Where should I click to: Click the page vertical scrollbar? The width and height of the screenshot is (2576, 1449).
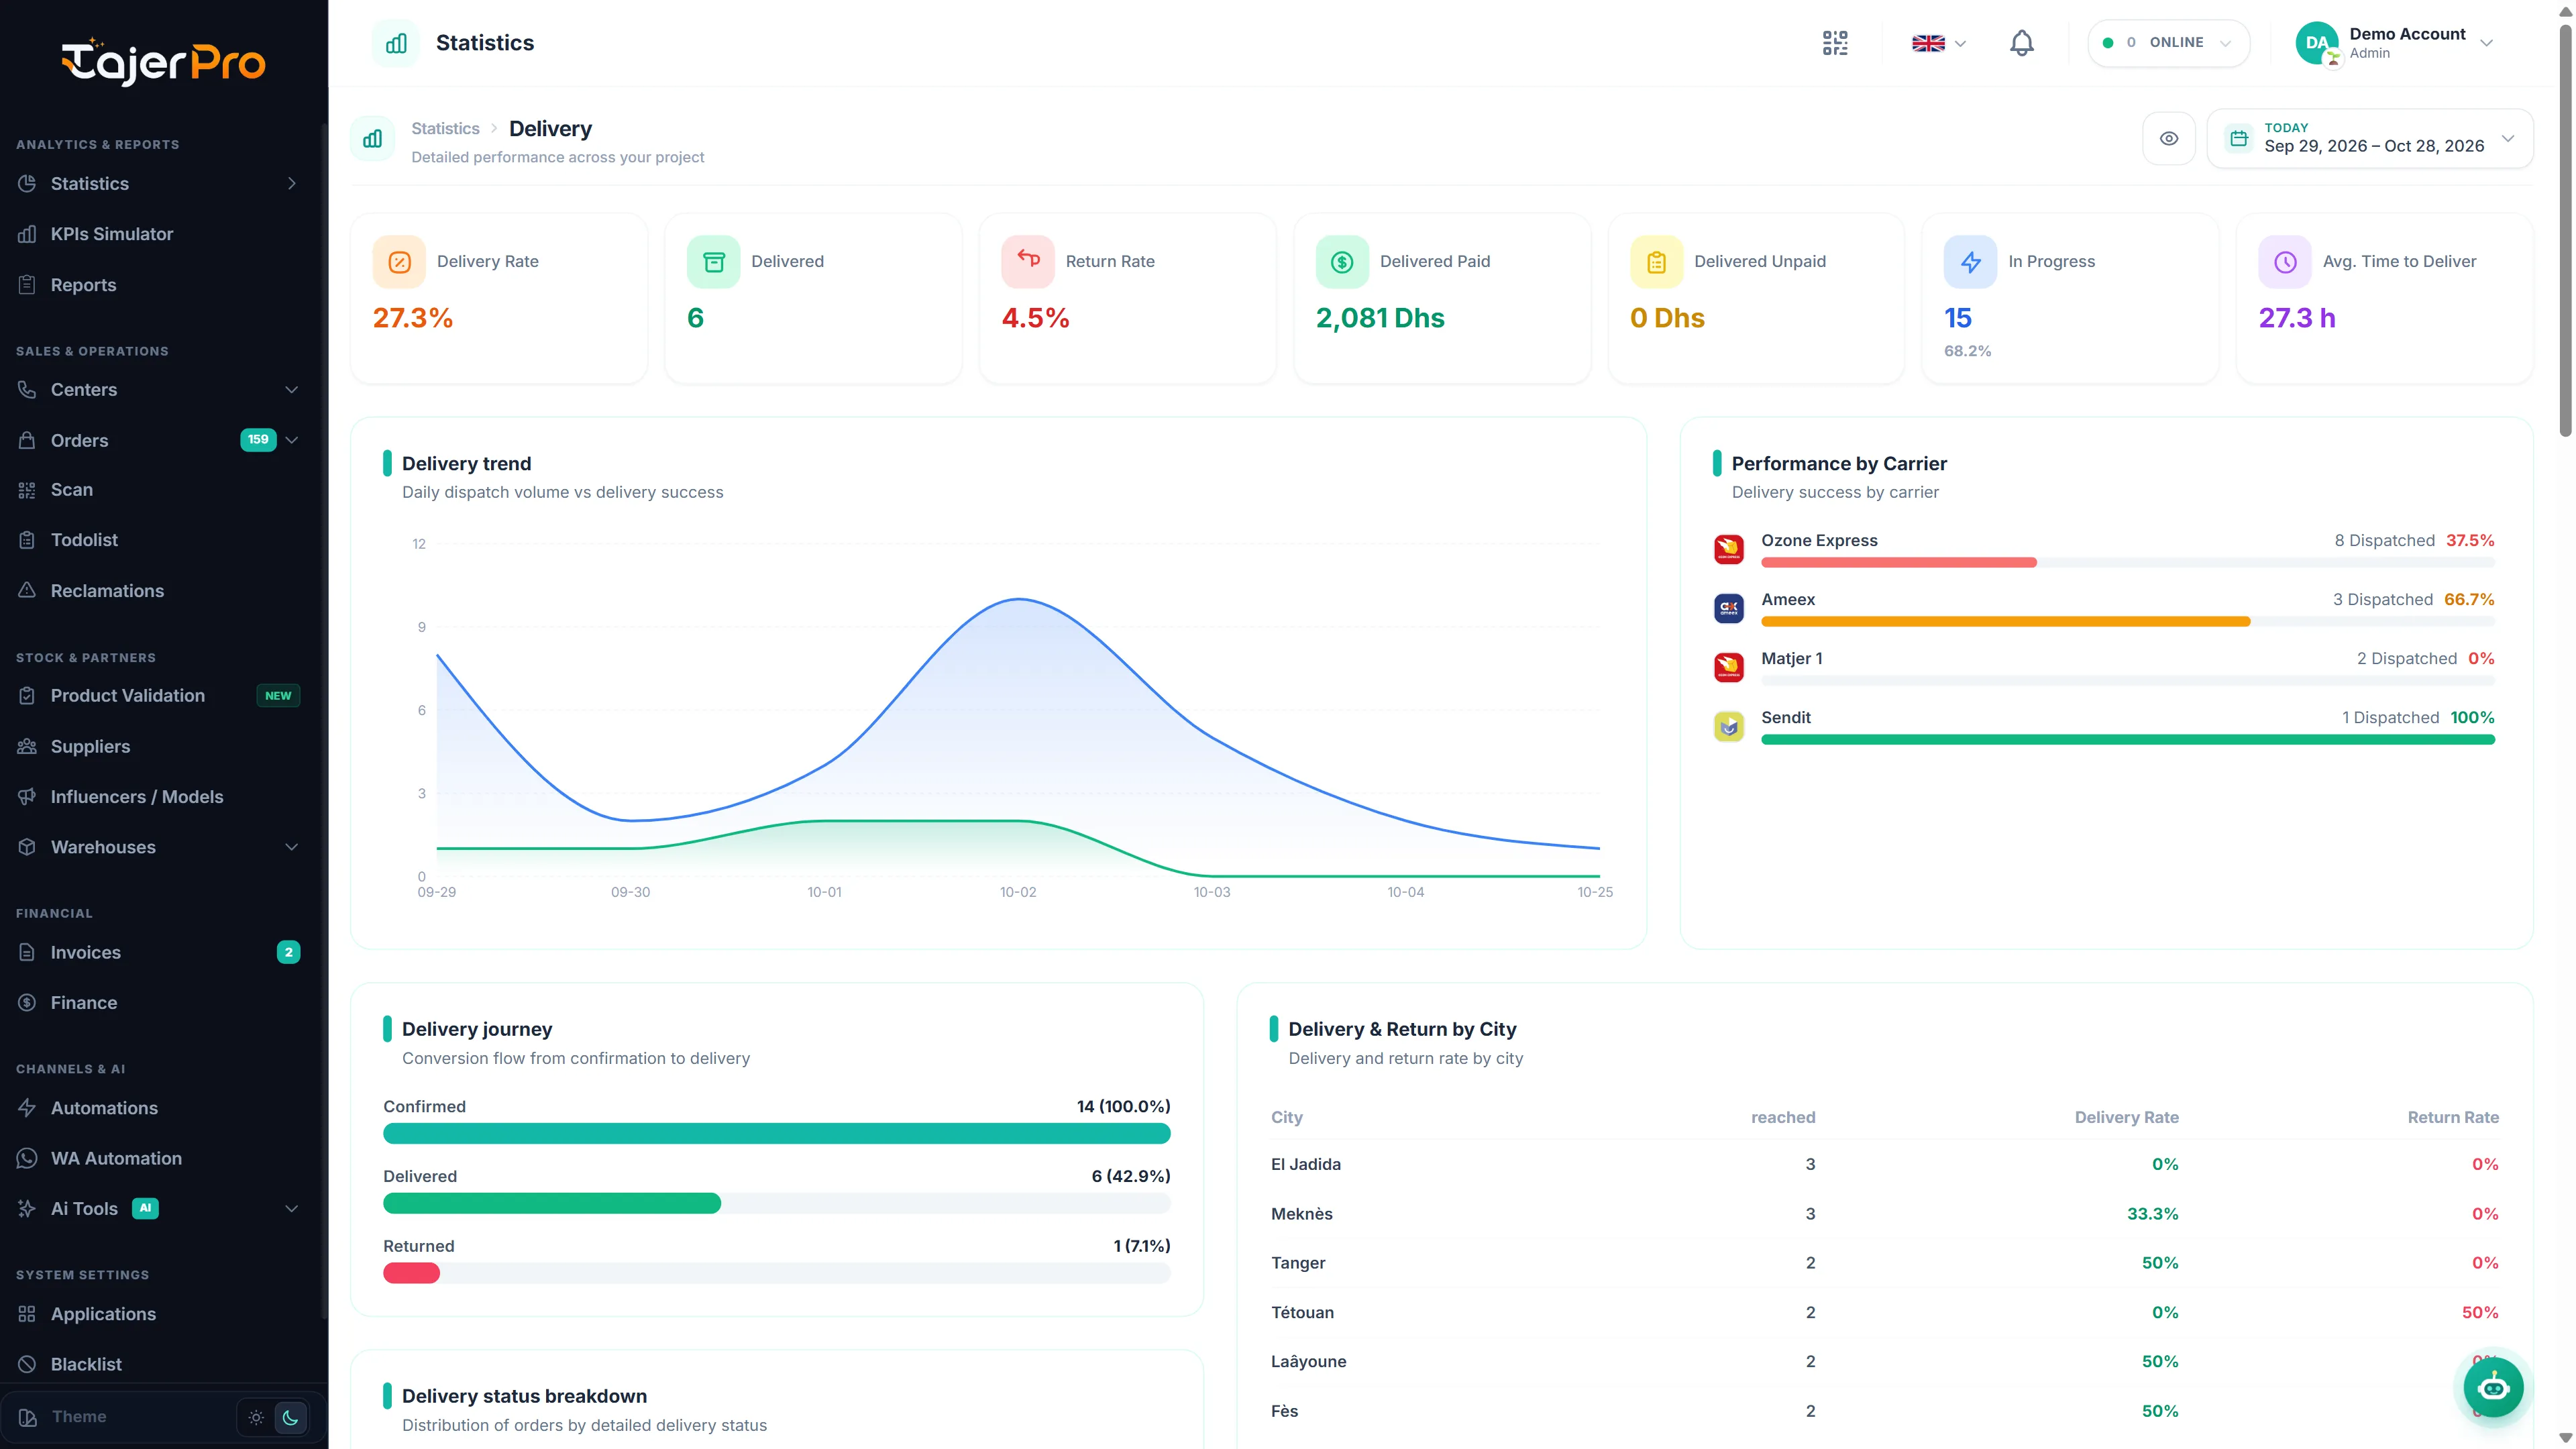click(x=2565, y=230)
